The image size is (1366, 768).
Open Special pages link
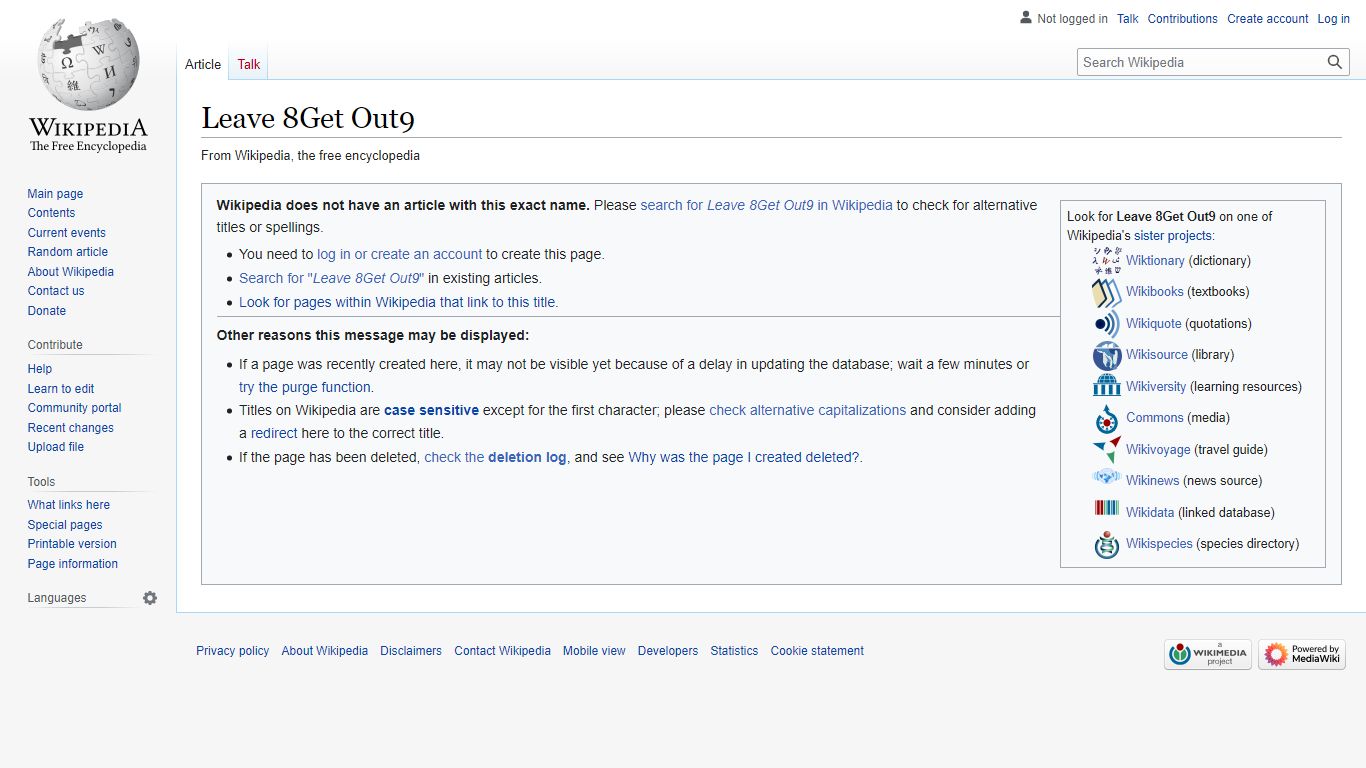click(65, 525)
